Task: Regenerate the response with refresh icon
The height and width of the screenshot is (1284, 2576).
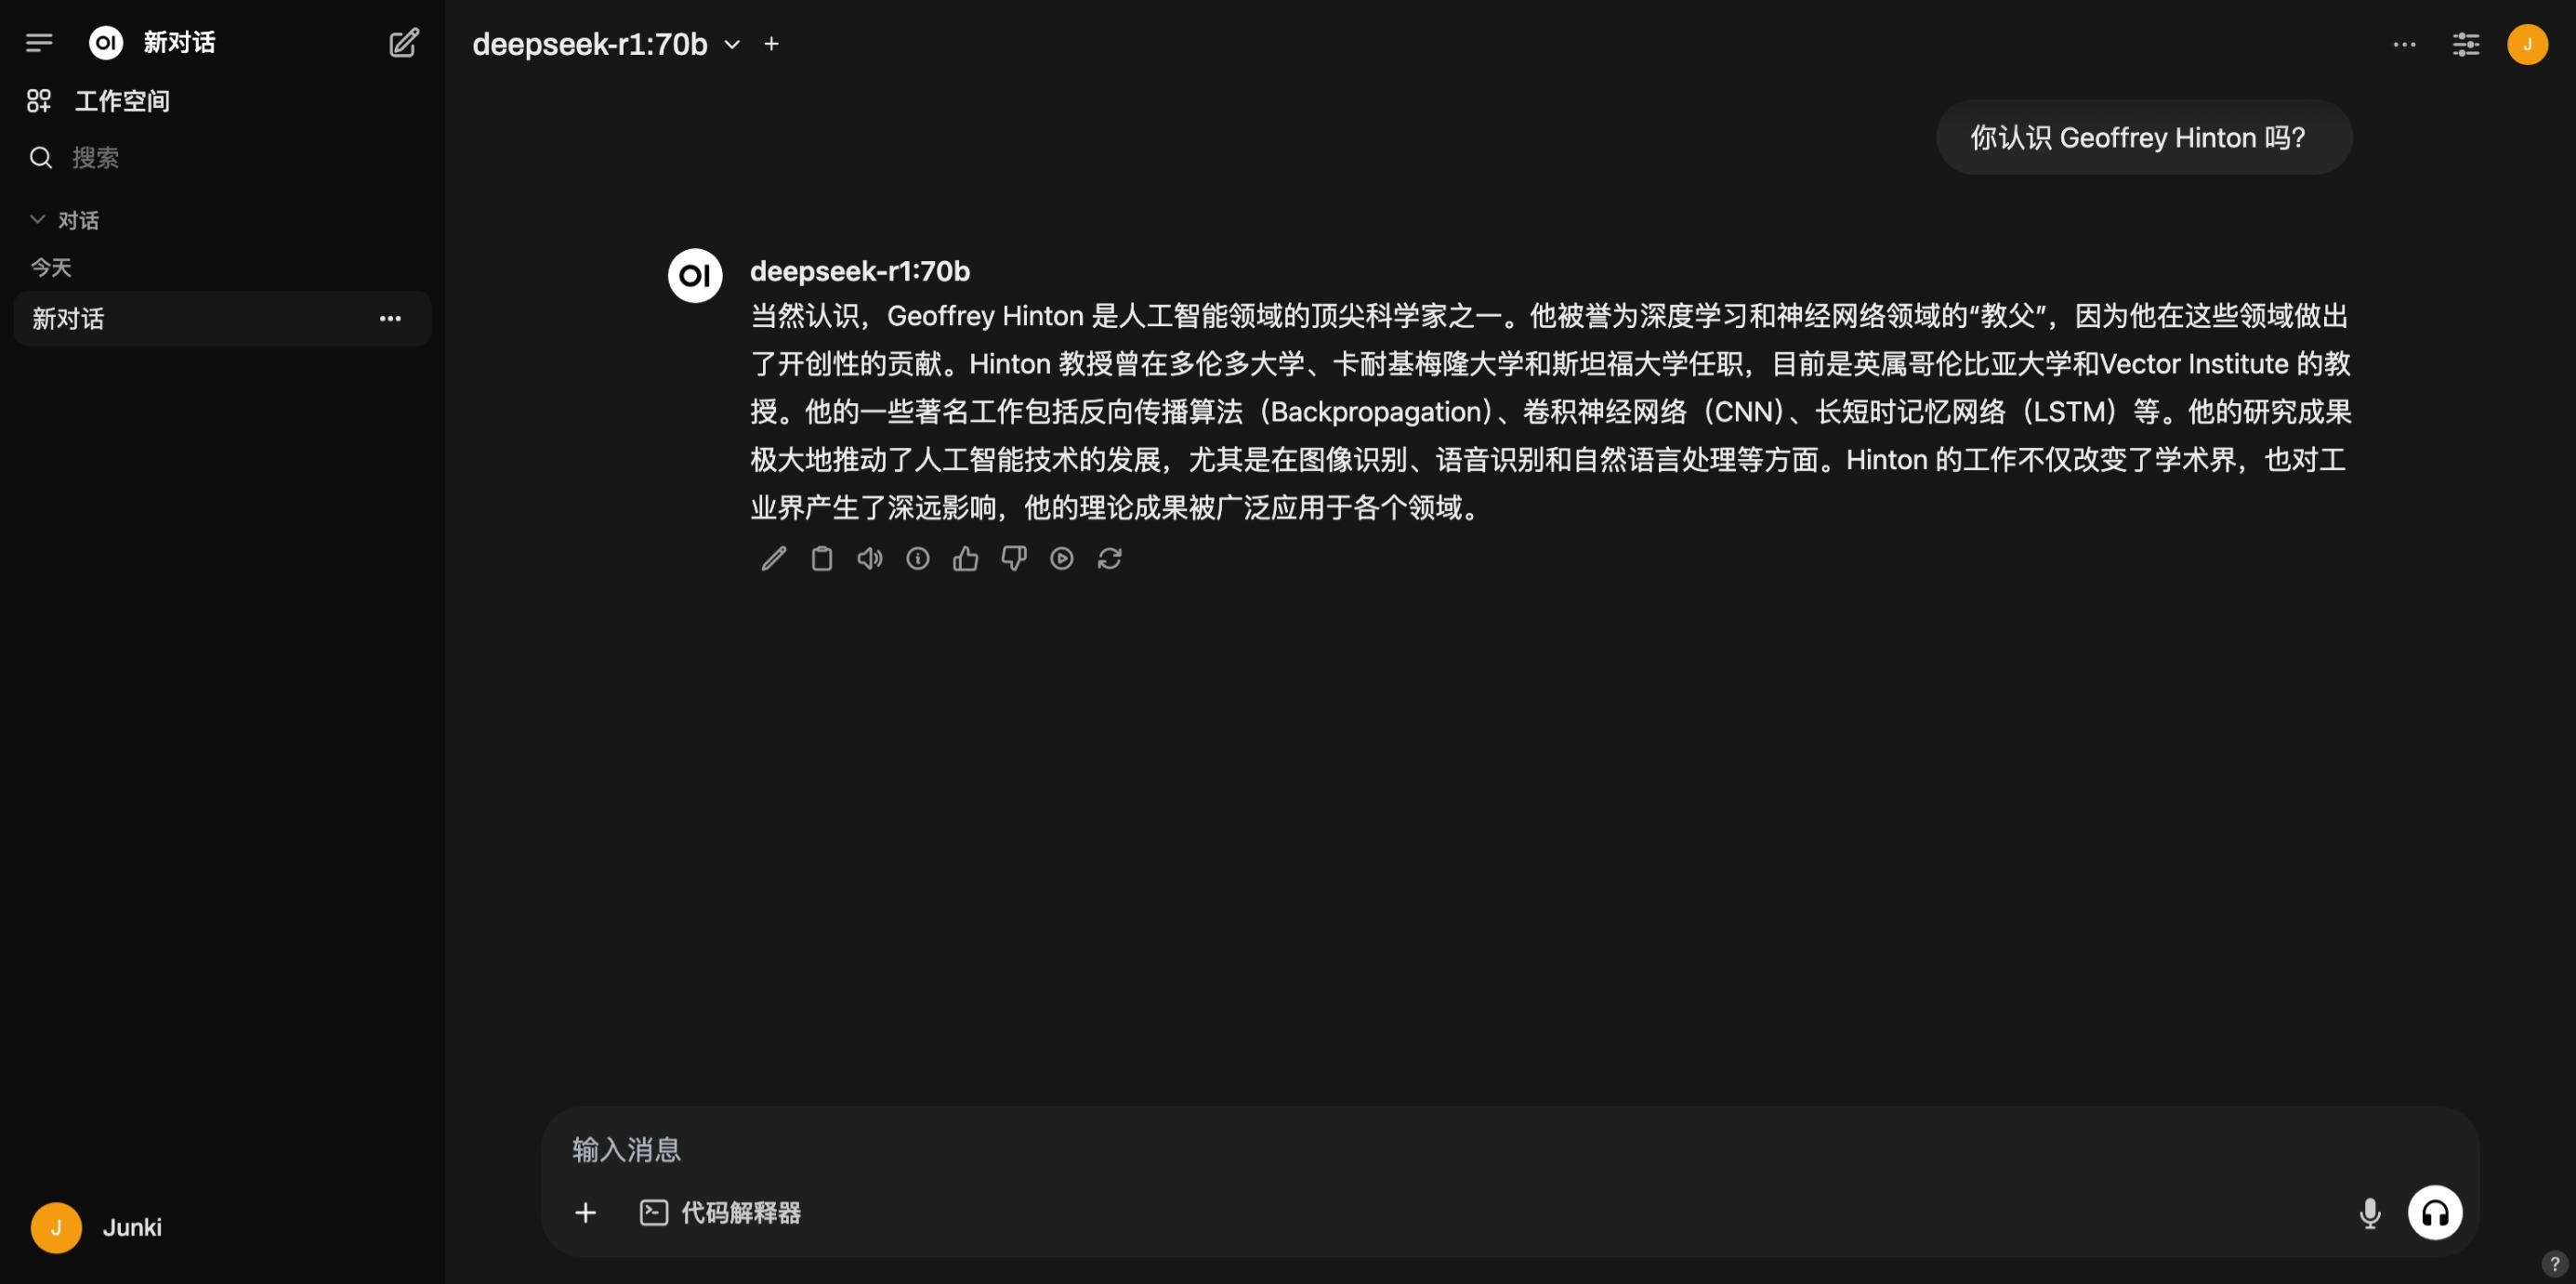Action: point(1109,558)
